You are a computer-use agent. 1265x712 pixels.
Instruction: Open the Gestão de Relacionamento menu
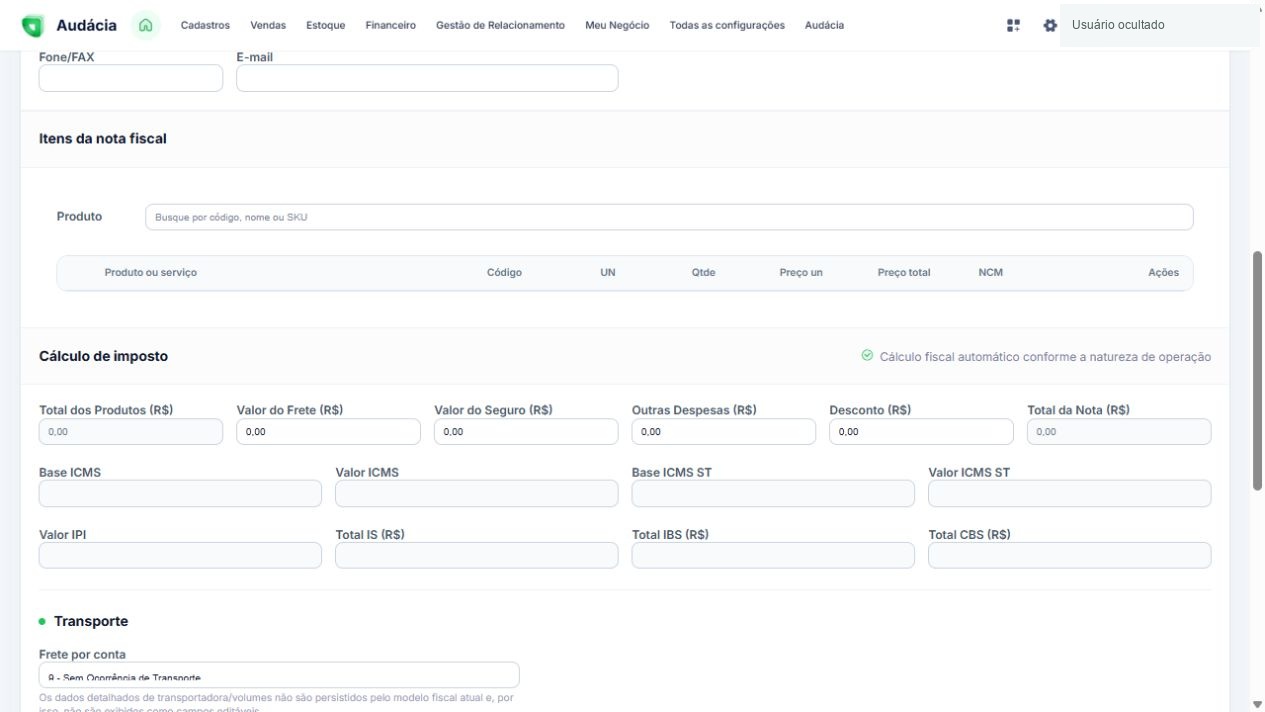[x=500, y=25]
